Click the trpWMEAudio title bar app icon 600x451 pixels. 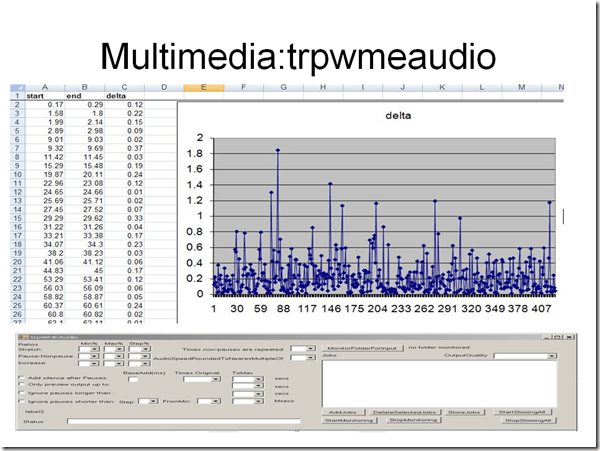tap(23, 337)
